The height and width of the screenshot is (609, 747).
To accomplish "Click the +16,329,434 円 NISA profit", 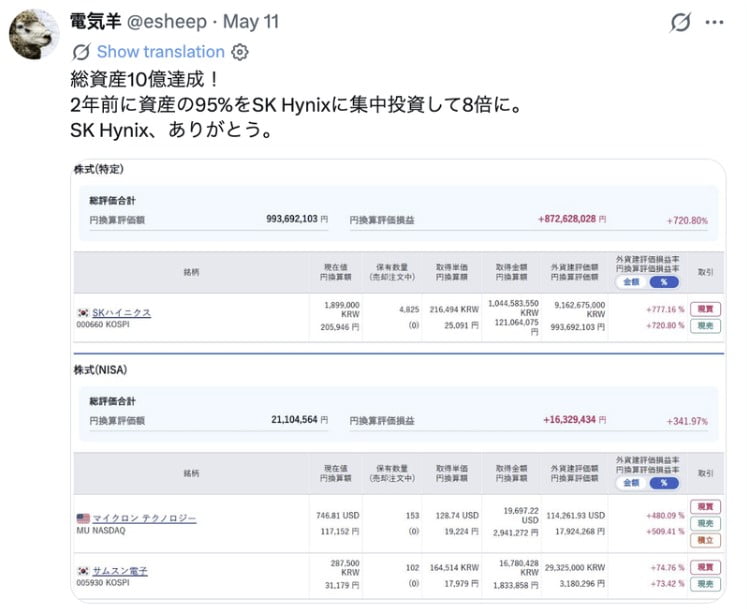I will (x=575, y=419).
